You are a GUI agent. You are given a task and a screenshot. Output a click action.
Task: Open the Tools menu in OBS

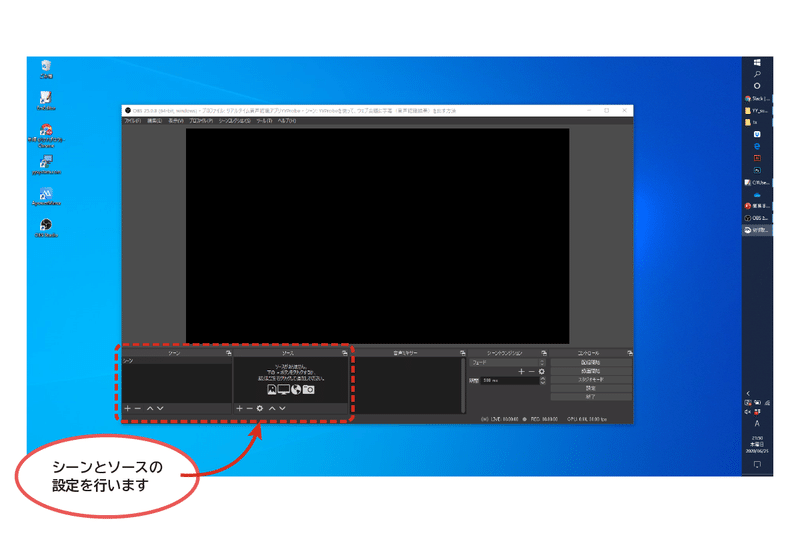click(x=264, y=121)
